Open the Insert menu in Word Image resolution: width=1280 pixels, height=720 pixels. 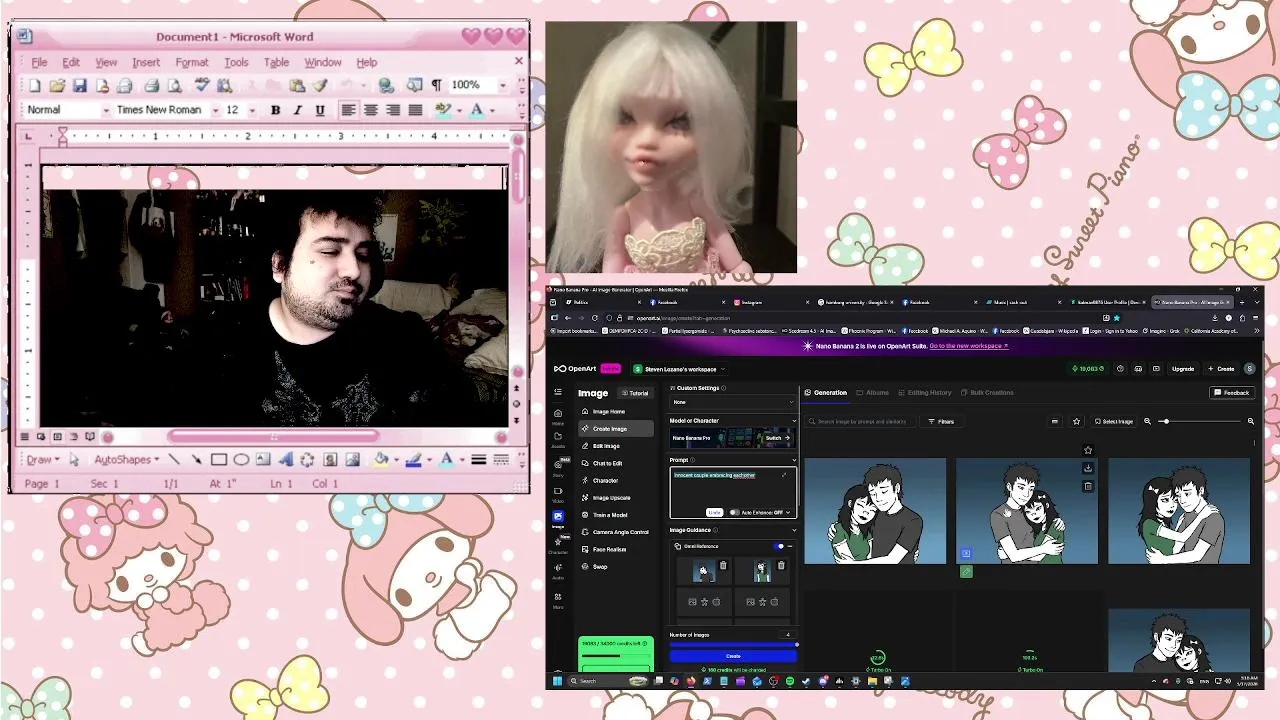pos(146,62)
